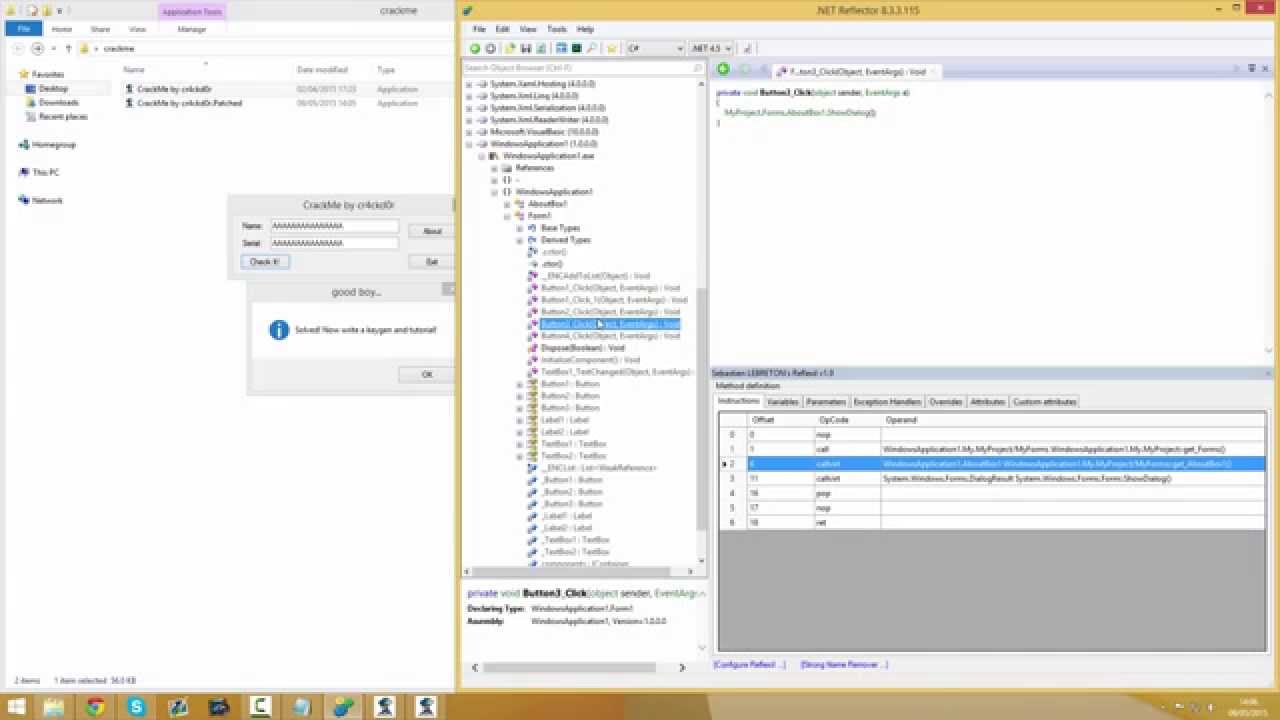Open the .NET 4.5 framework dropdown
This screenshot has height=720, width=1280.
712,48
